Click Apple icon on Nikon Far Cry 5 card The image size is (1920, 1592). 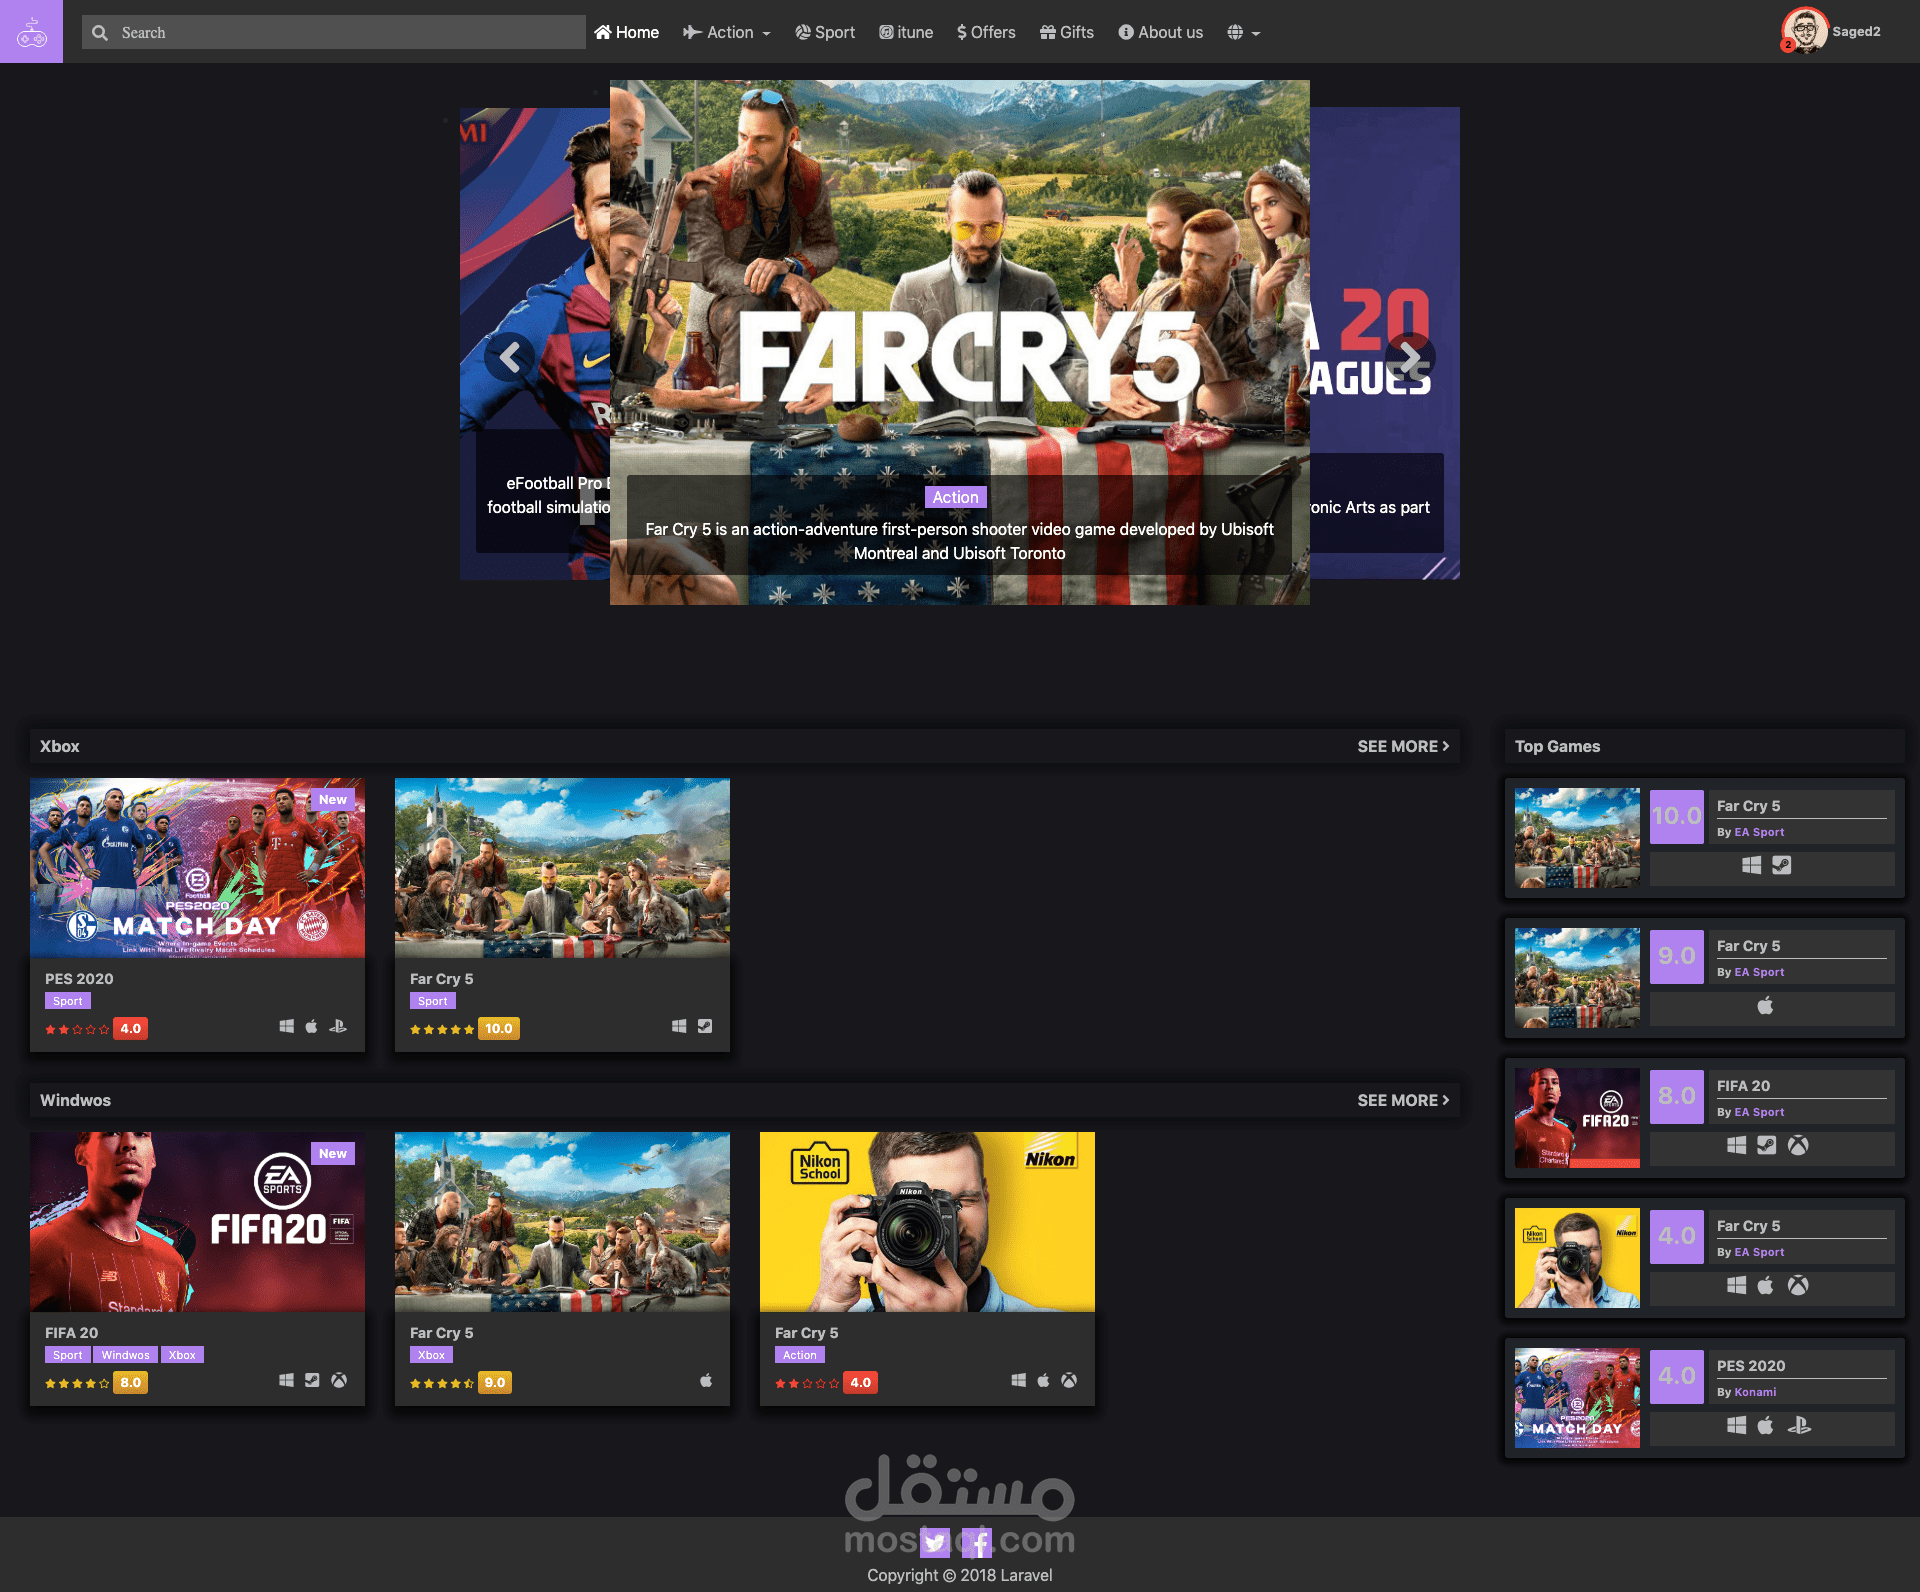tap(1043, 1380)
